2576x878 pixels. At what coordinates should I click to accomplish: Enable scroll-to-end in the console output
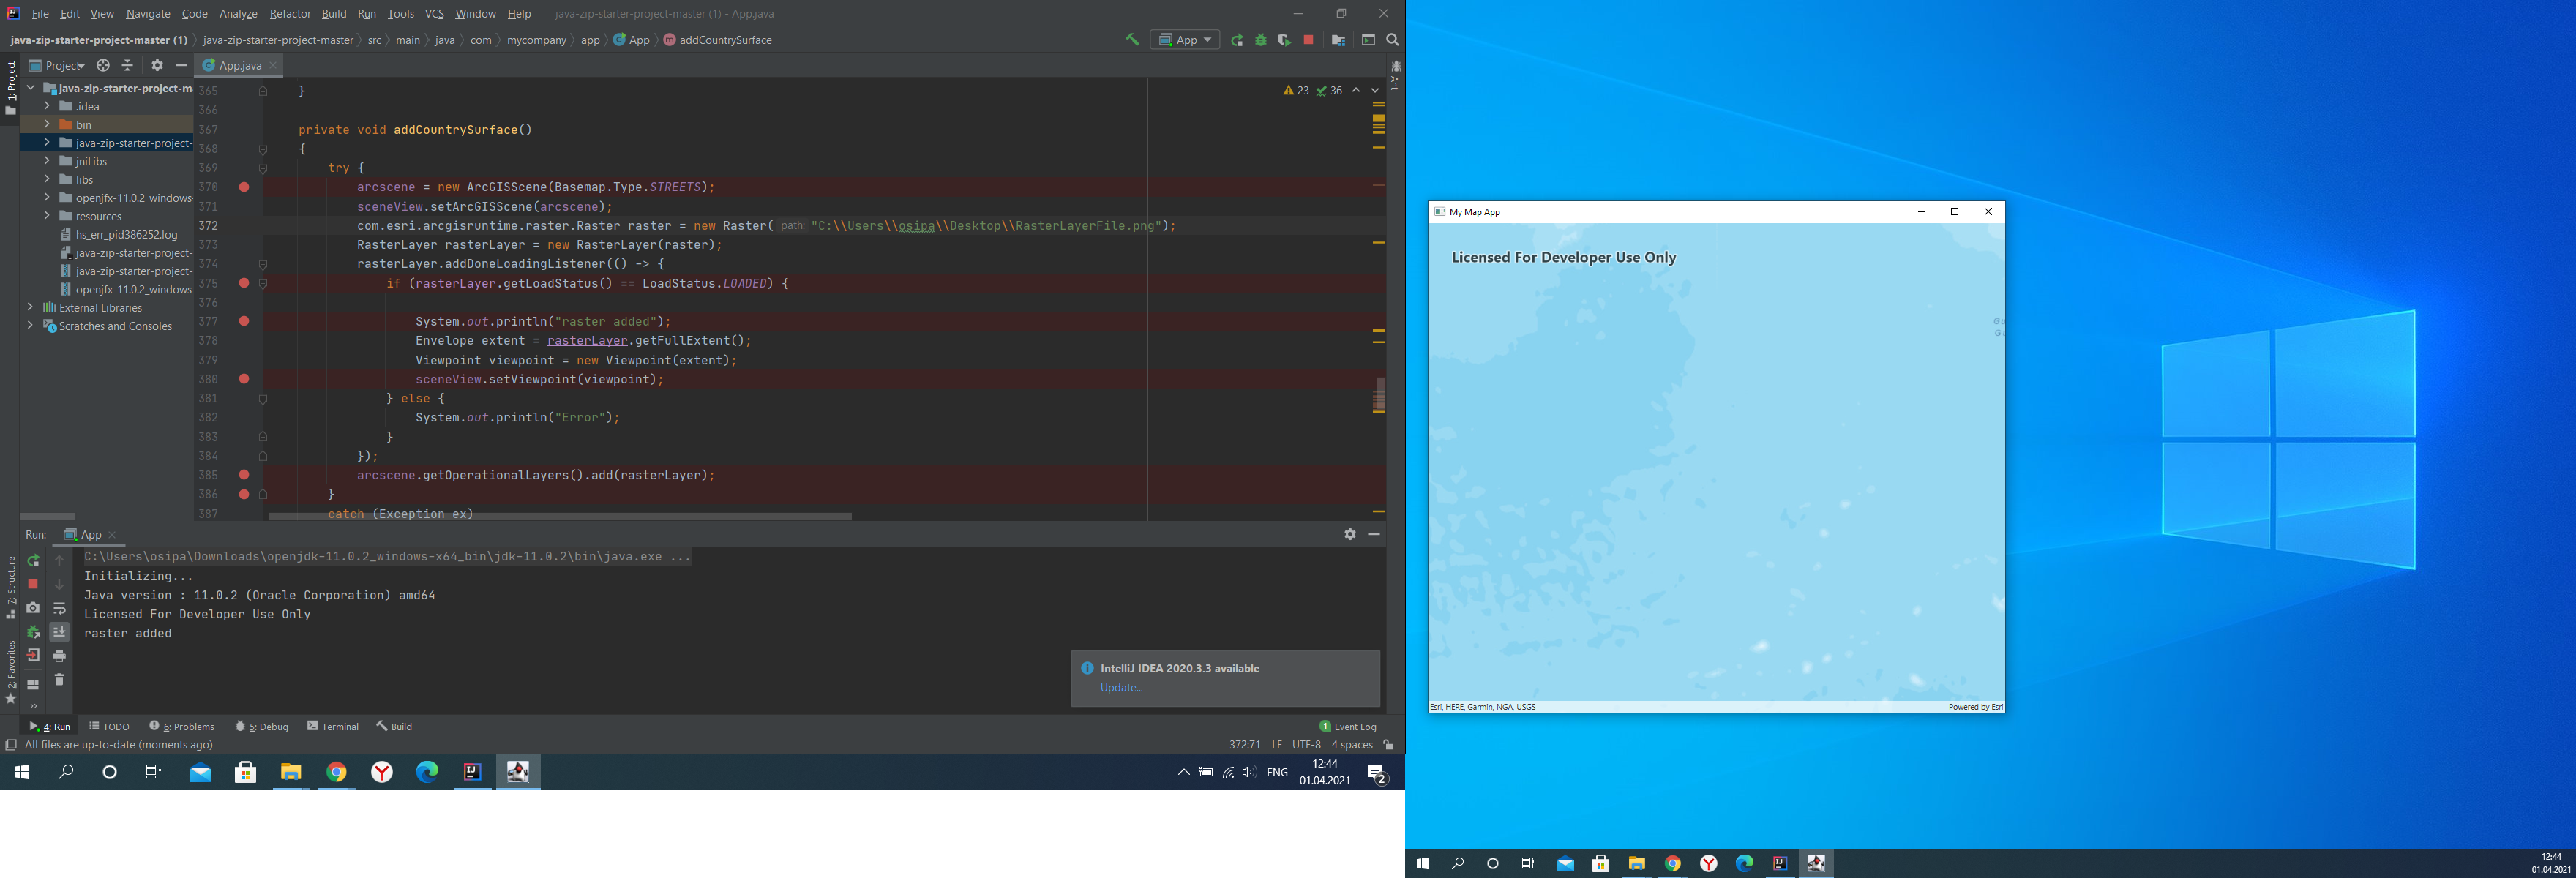click(59, 631)
